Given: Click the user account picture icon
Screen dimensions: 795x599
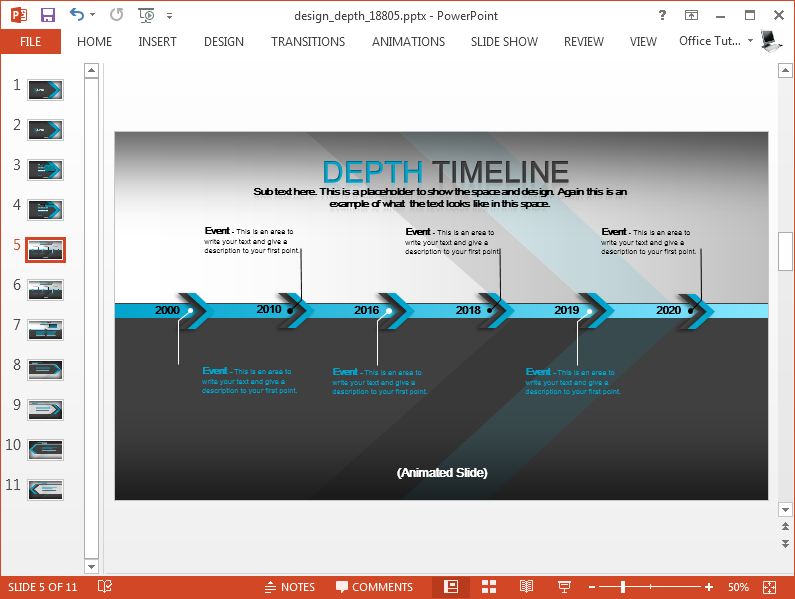Looking at the screenshot, I should pyautogui.click(x=772, y=41).
